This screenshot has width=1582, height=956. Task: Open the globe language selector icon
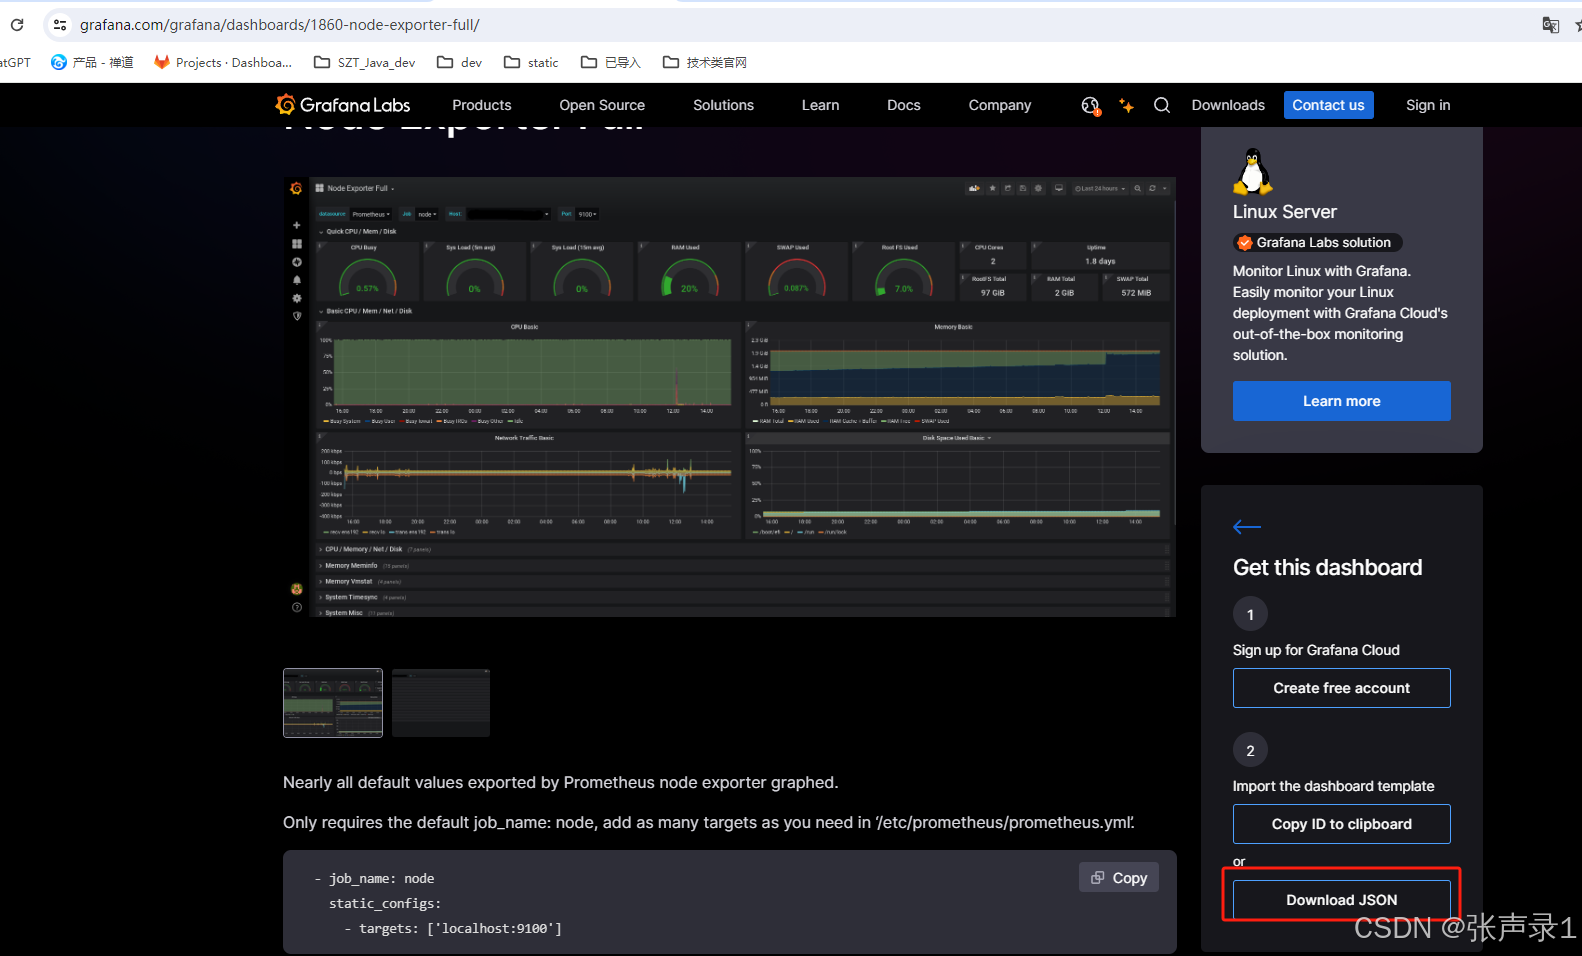click(1090, 105)
